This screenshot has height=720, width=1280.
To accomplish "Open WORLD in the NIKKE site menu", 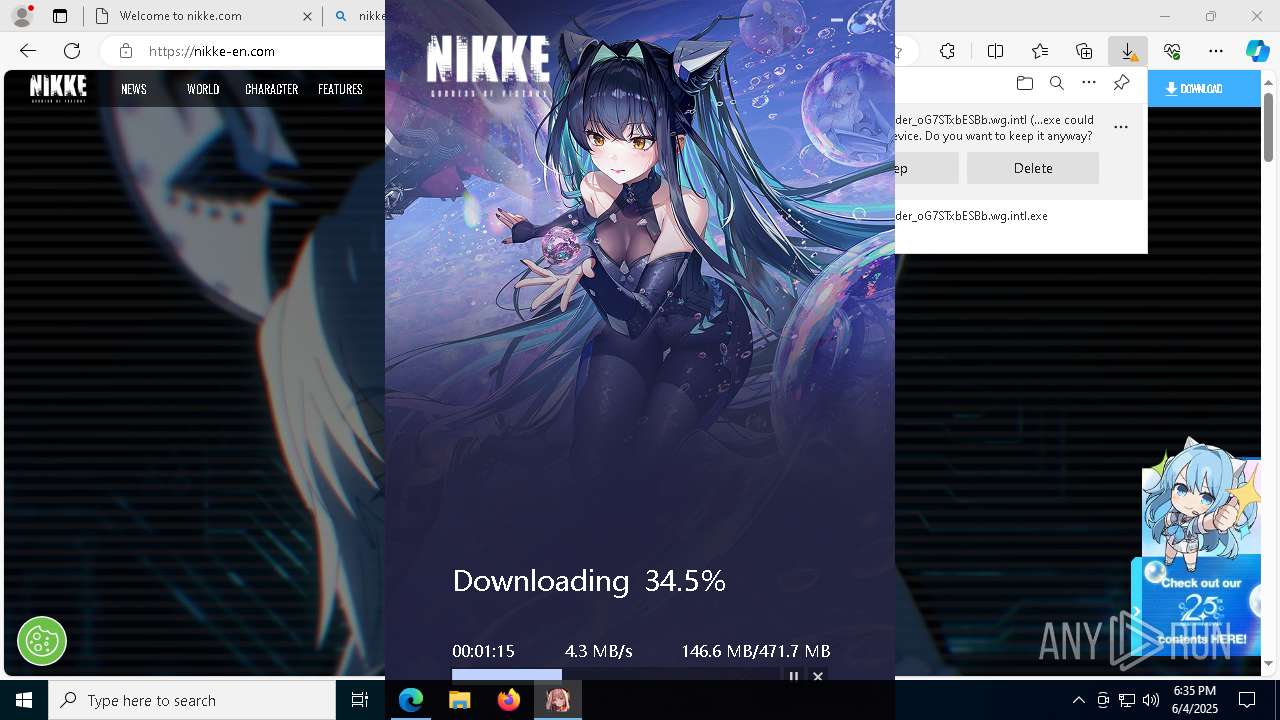I will [203, 89].
